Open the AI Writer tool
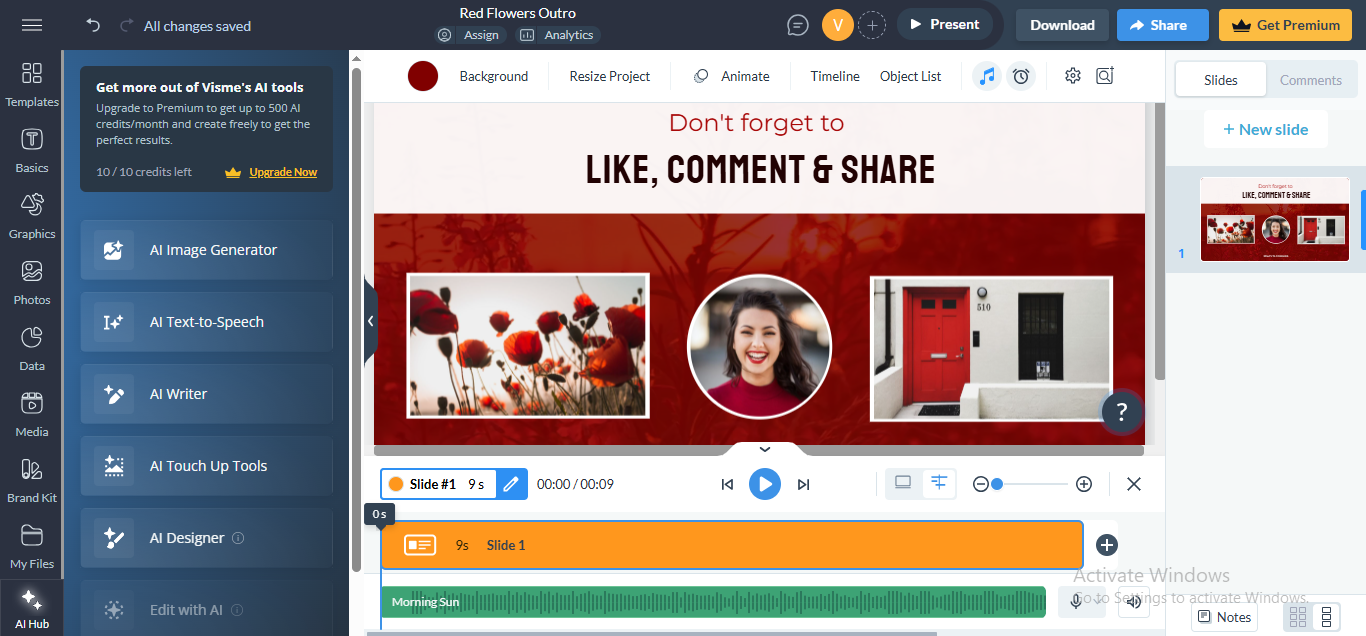The height and width of the screenshot is (636, 1366). pyautogui.click(x=205, y=393)
